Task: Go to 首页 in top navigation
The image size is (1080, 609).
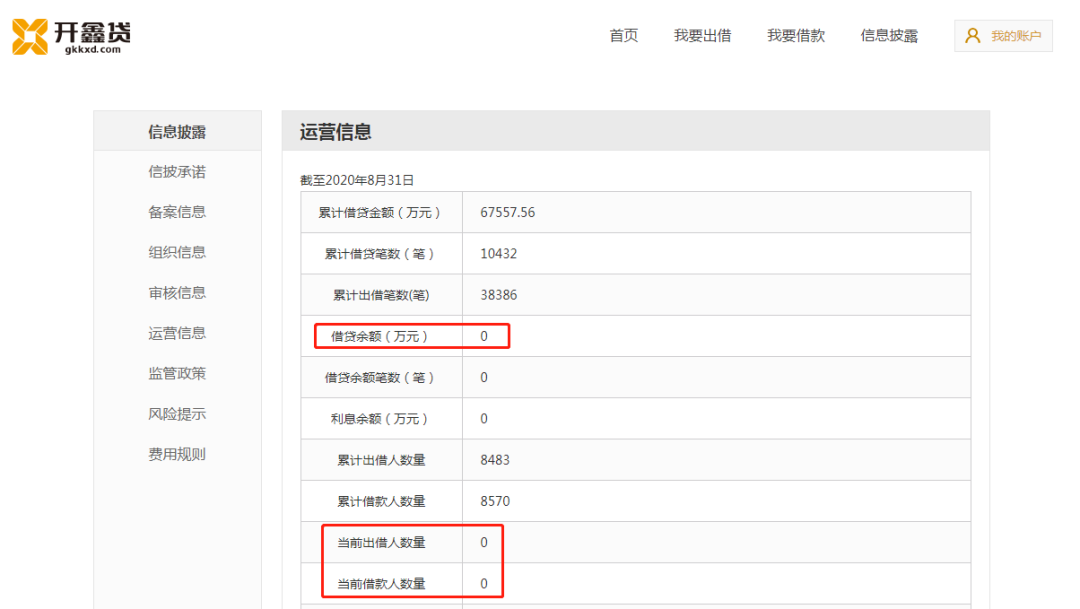Action: pyautogui.click(x=623, y=36)
